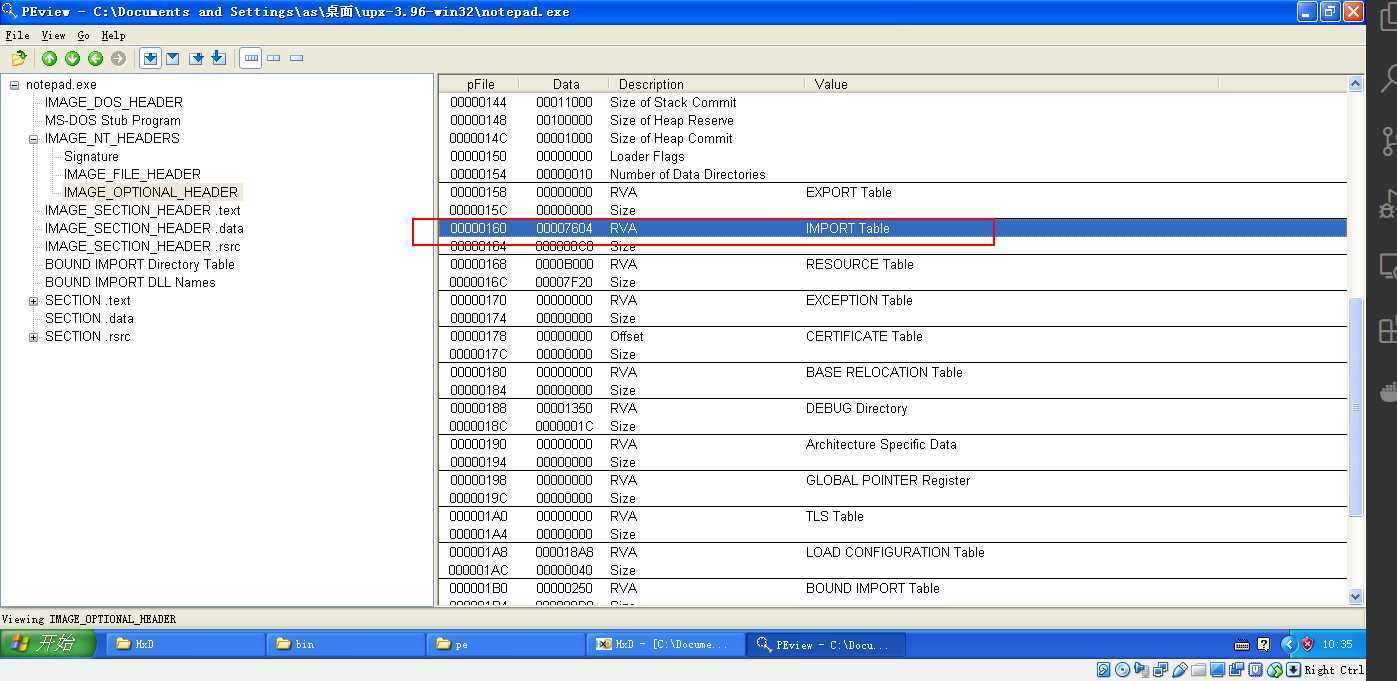The width and height of the screenshot is (1397, 681).
Task: Open the Windows Start button
Action: (48, 644)
